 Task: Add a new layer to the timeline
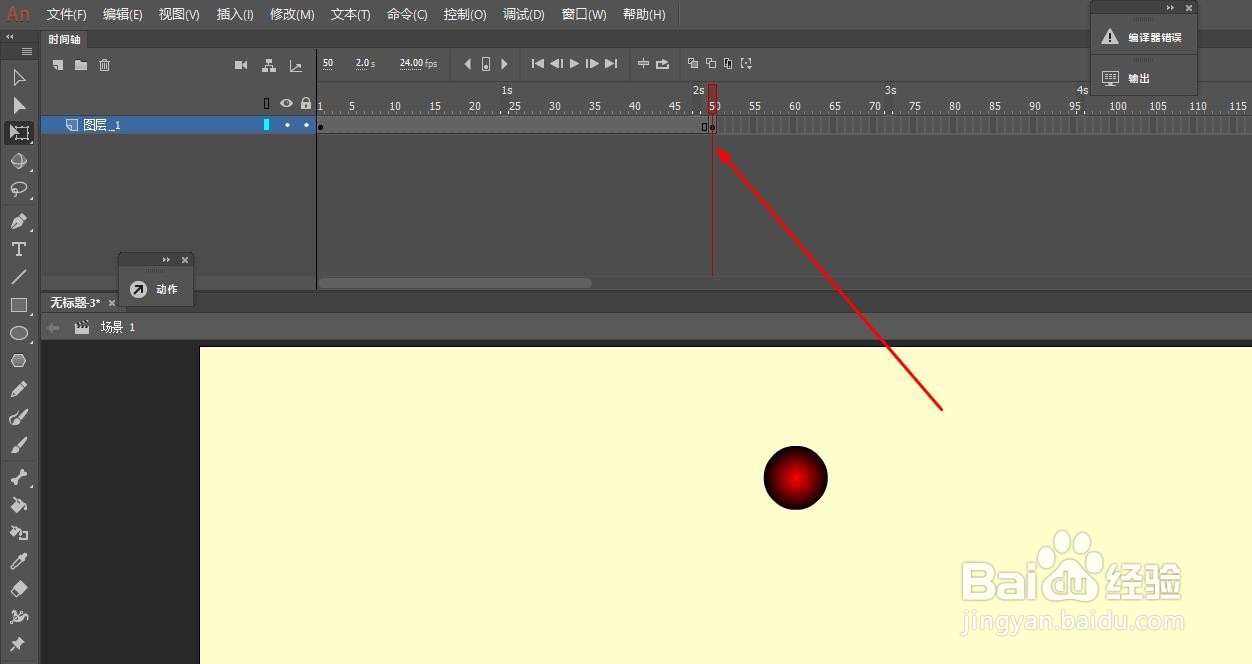coord(56,64)
